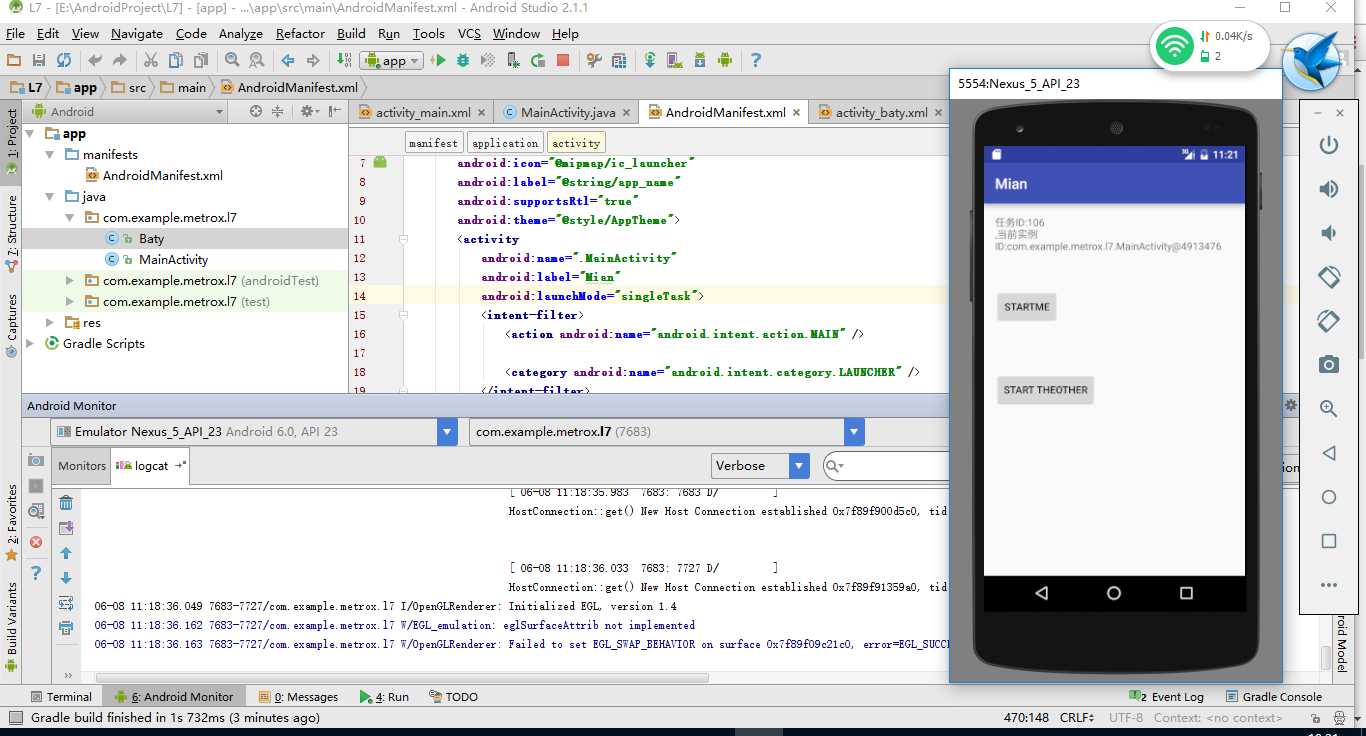Click the red terminate application icon in Android Monitor
Viewport: 1366px width, 736px height.
pyautogui.click(x=36, y=542)
